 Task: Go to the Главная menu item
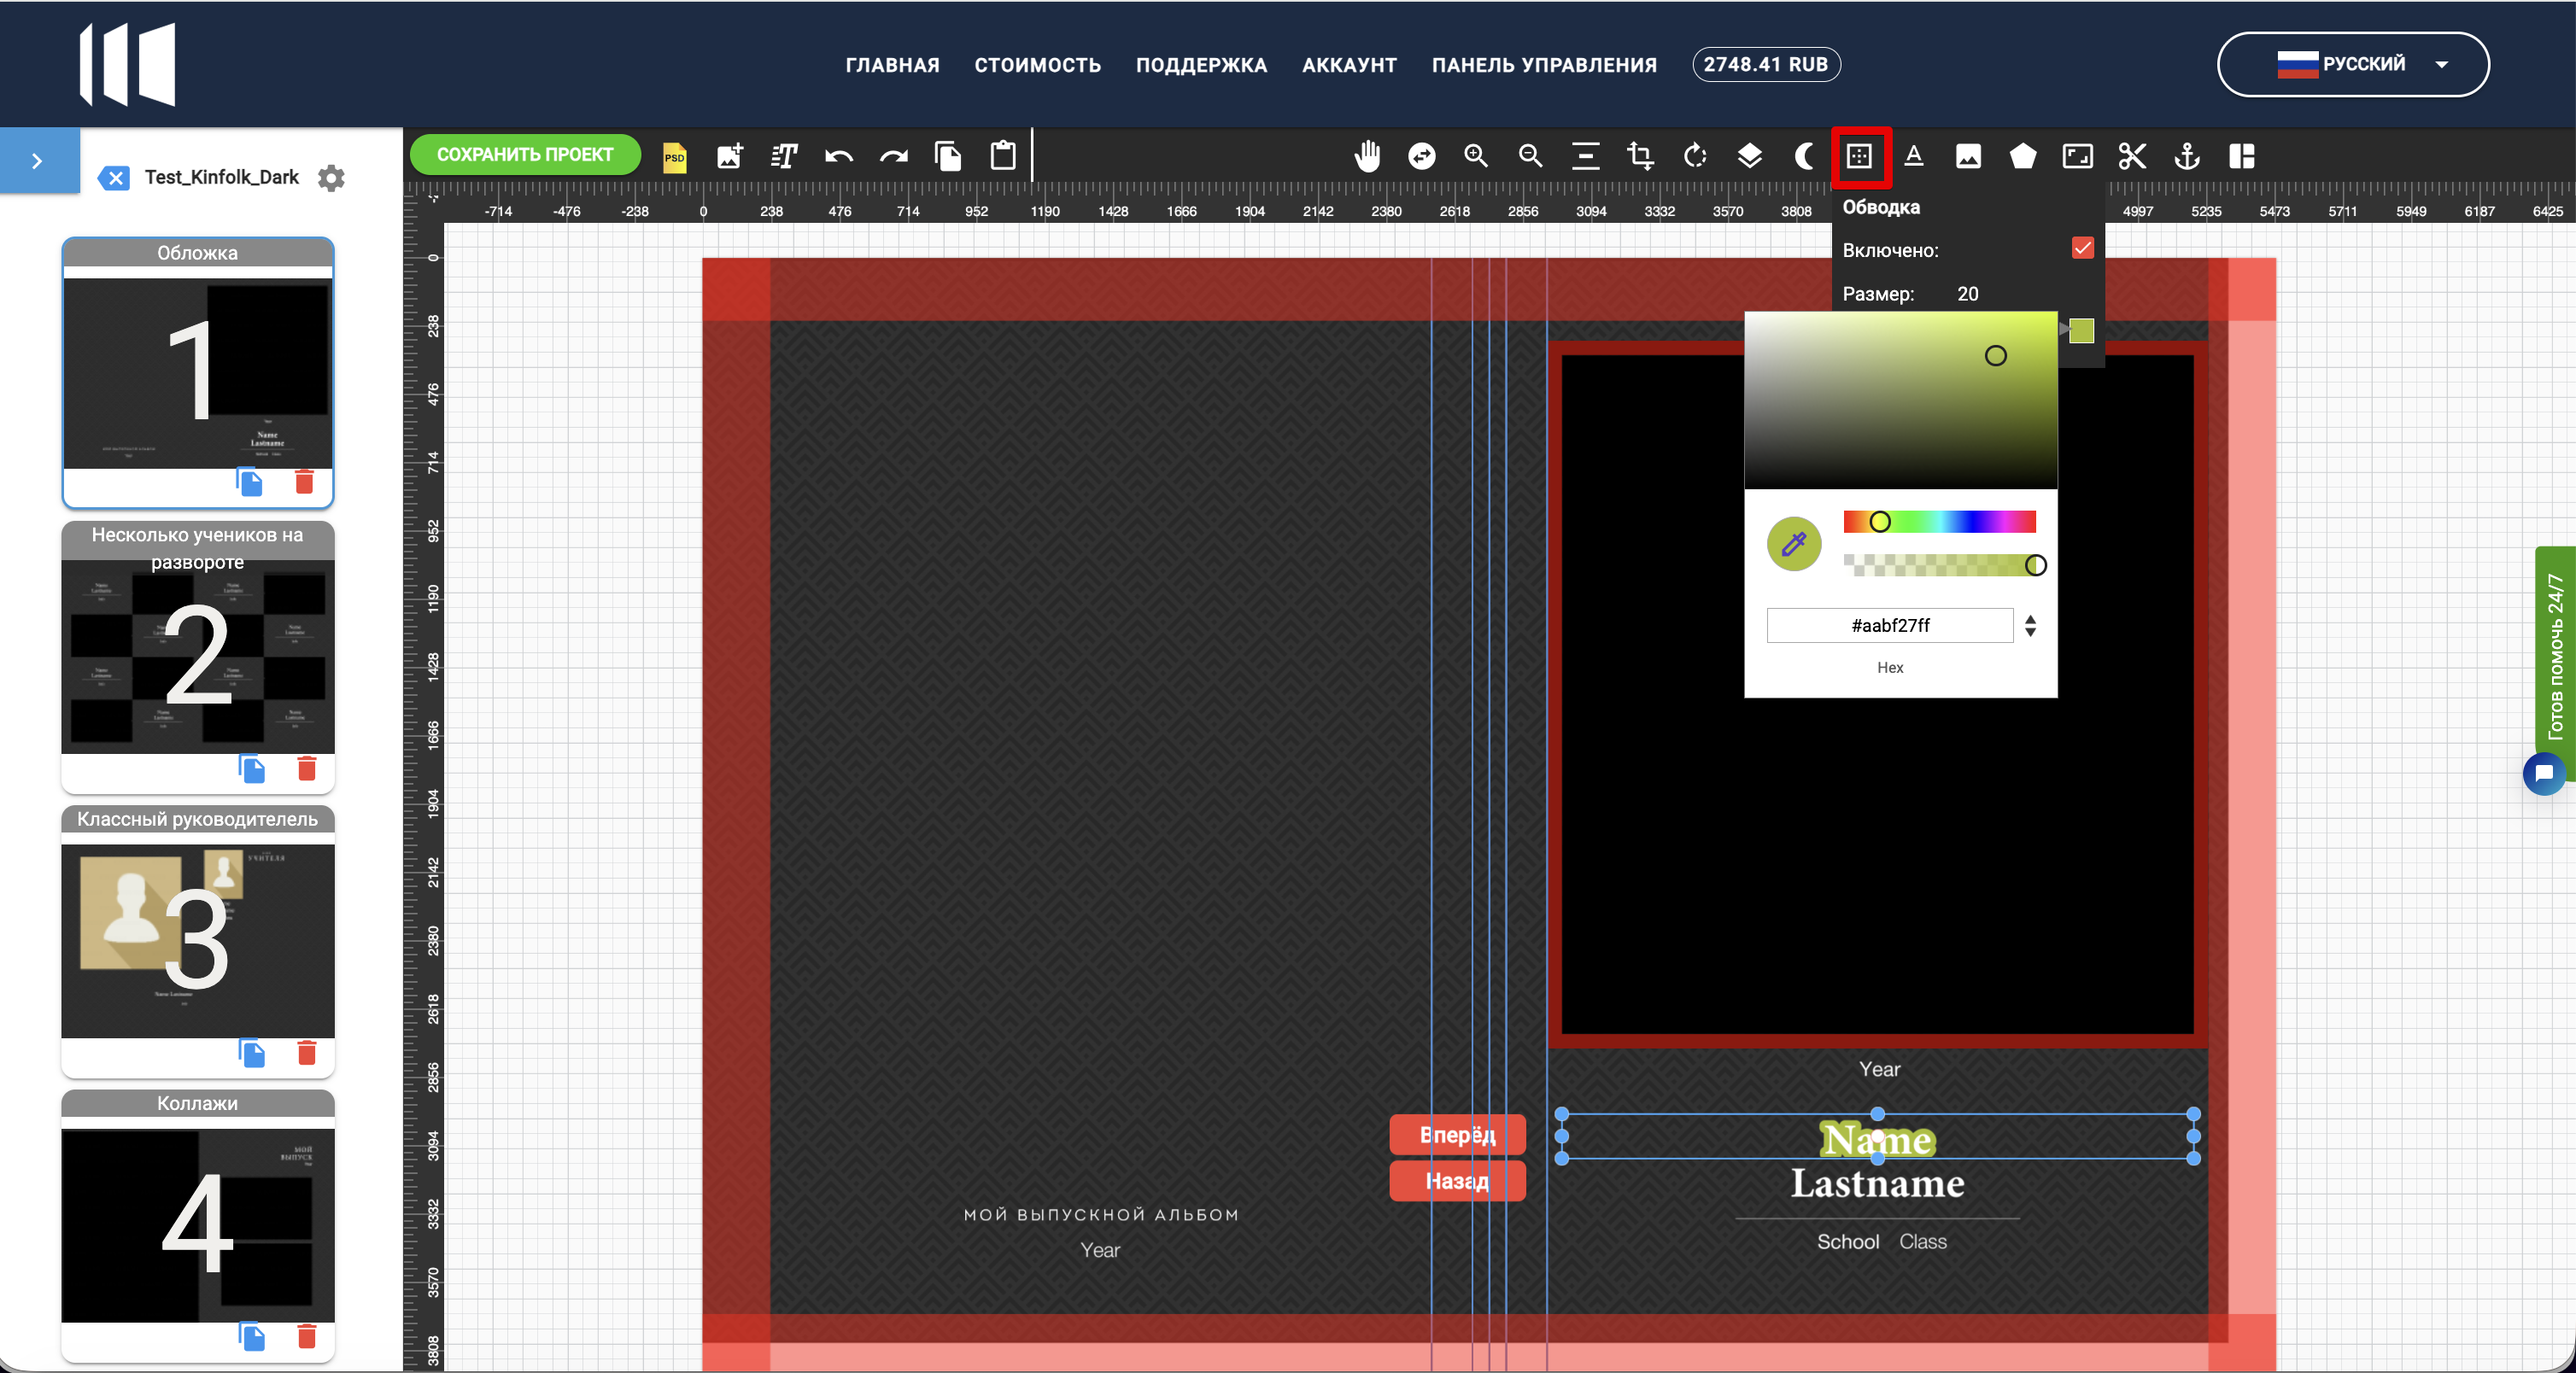coord(893,65)
